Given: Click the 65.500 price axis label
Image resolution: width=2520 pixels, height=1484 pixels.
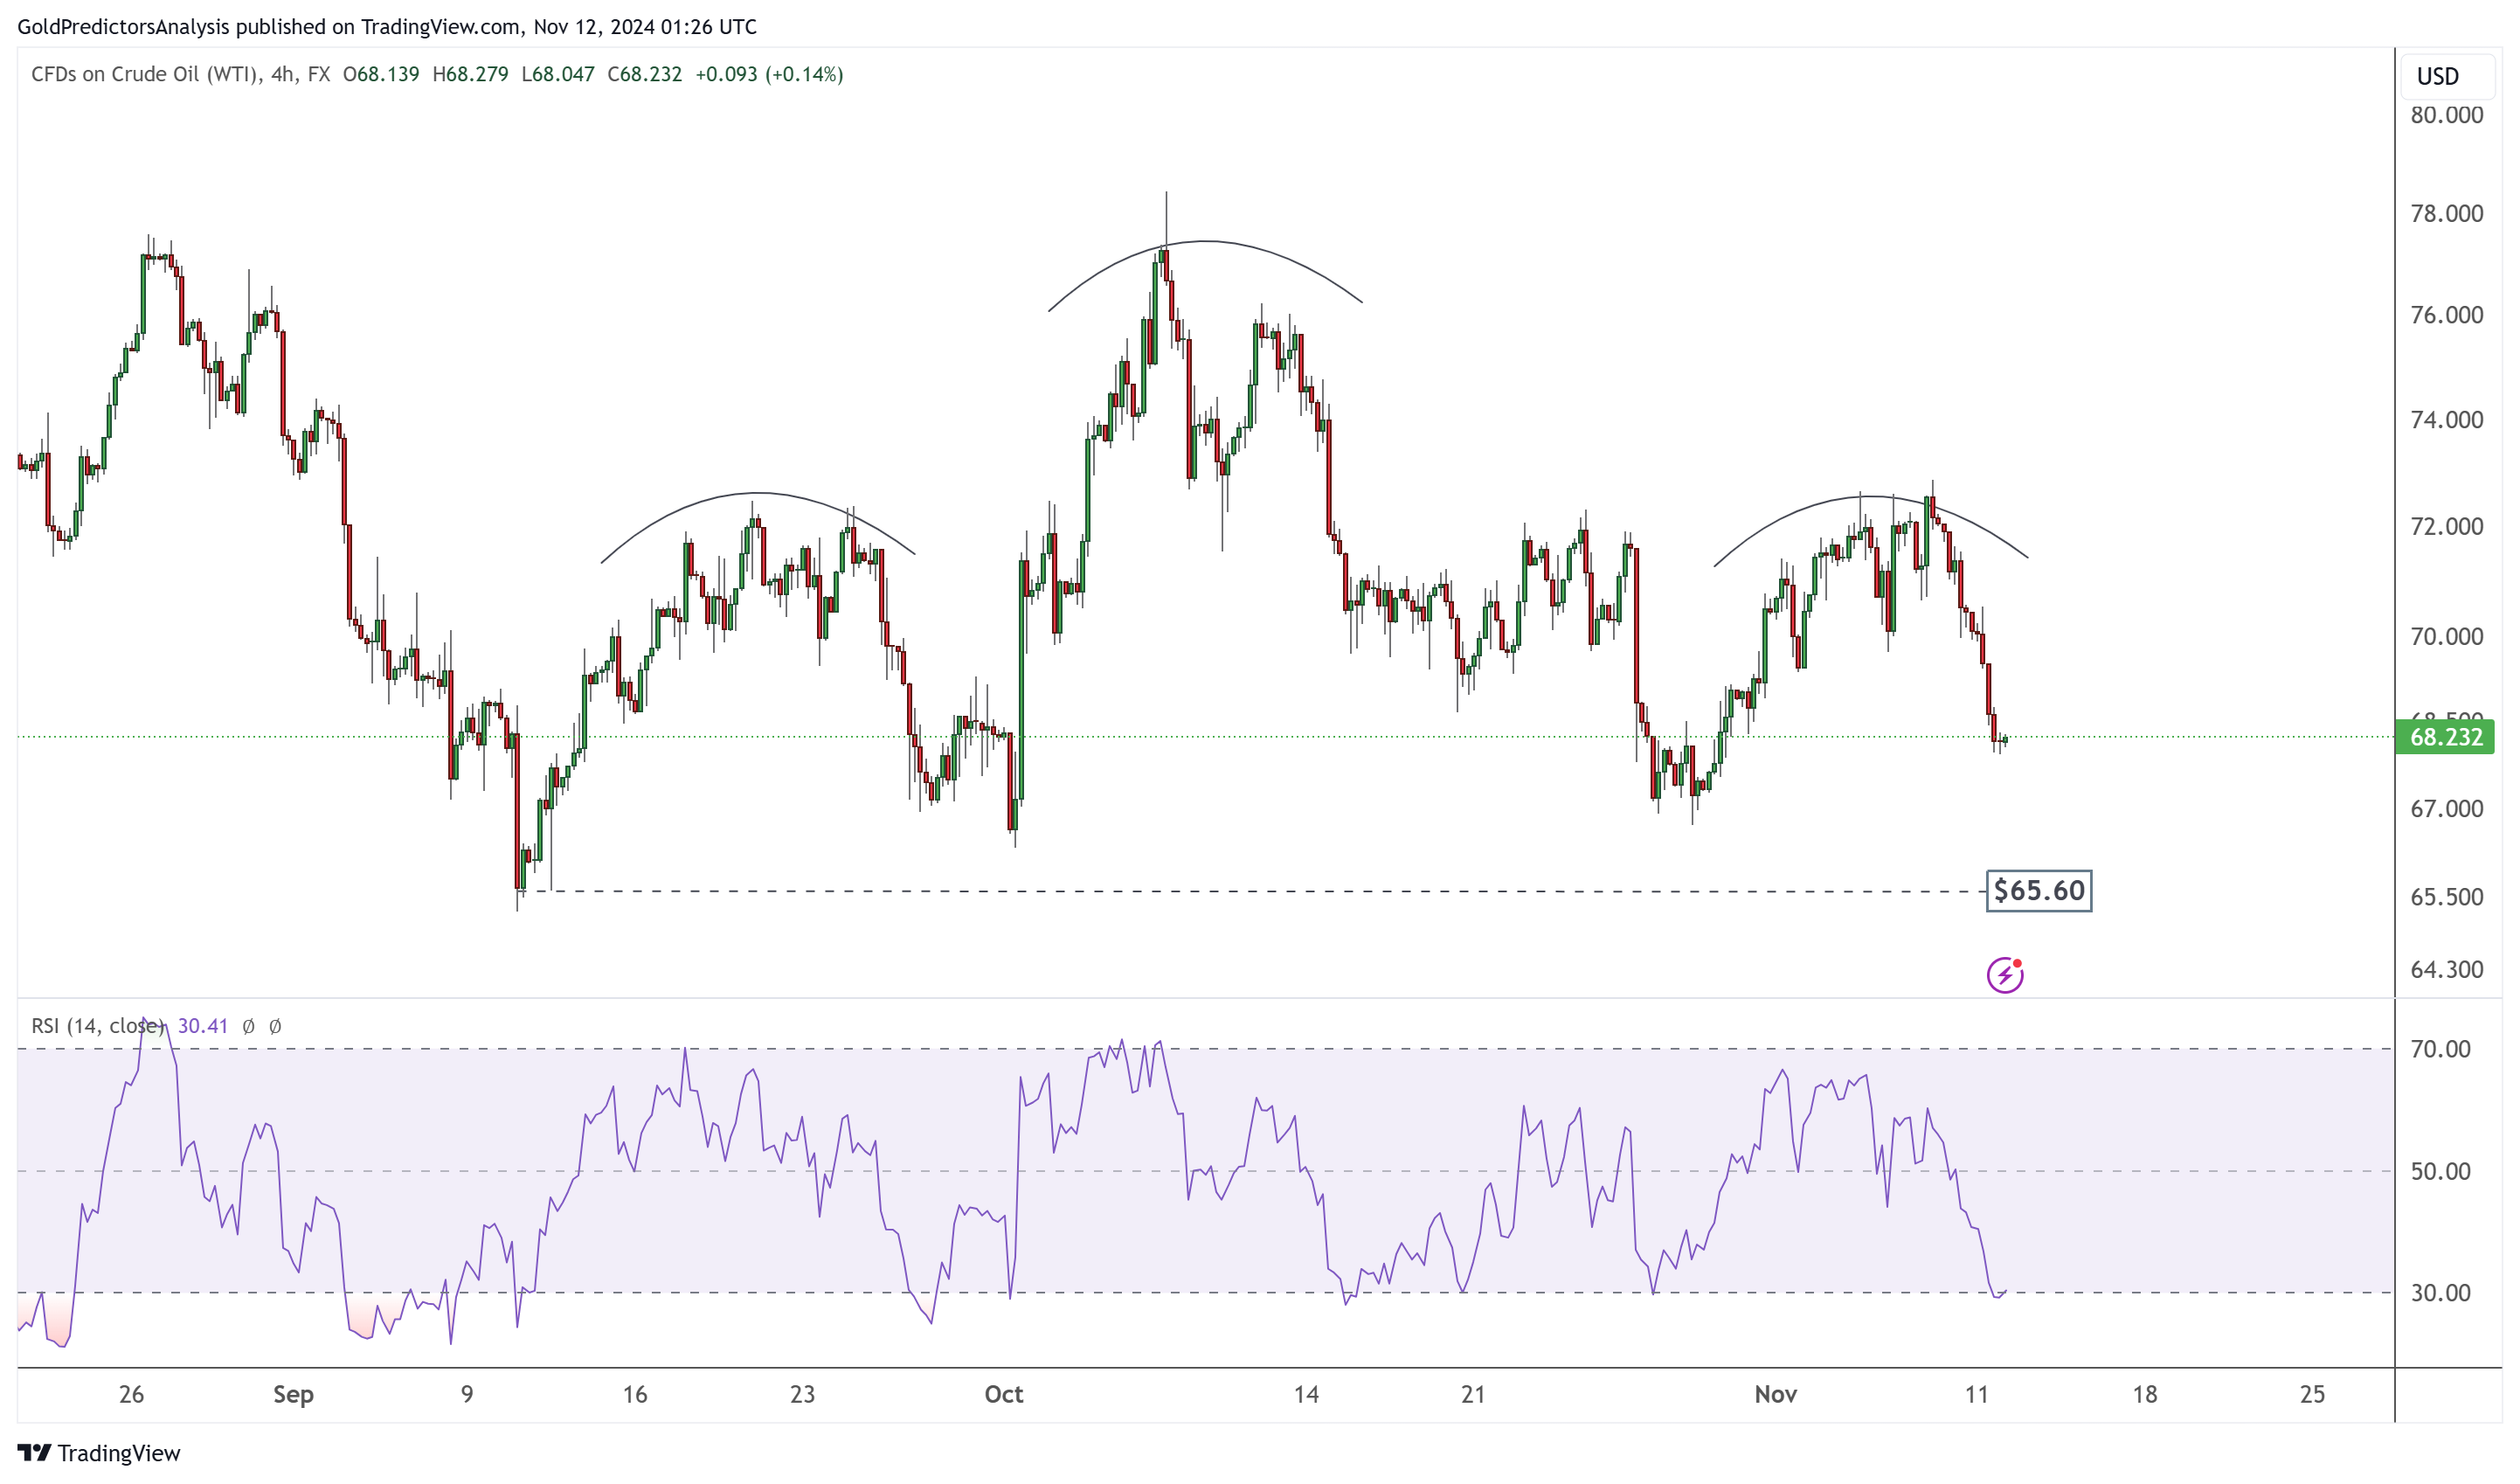Looking at the screenshot, I should pyautogui.click(x=2446, y=897).
